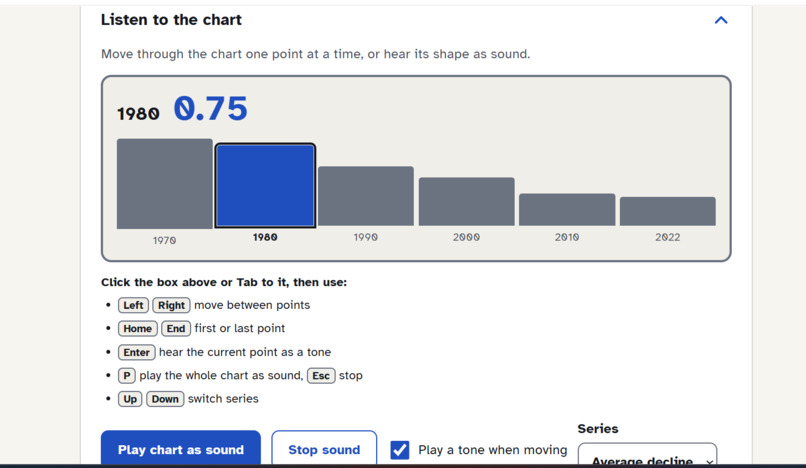
Task: Collapse the Listen to the chart section
Action: point(721,20)
